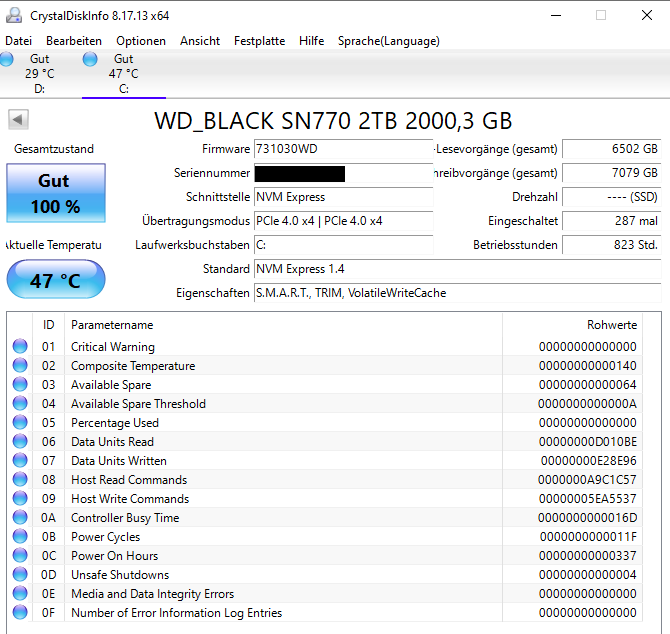Viewport: 670px width, 634px height.
Task: Click the Eingeschaltet value 287 mal
Action: (x=611, y=221)
